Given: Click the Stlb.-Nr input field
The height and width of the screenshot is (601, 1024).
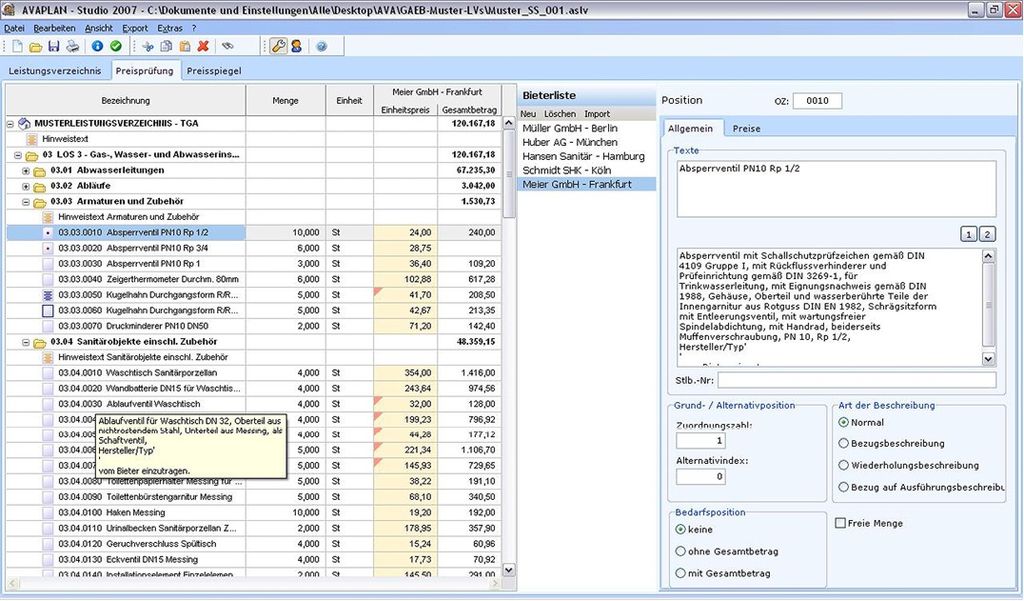Looking at the screenshot, I should [x=857, y=380].
